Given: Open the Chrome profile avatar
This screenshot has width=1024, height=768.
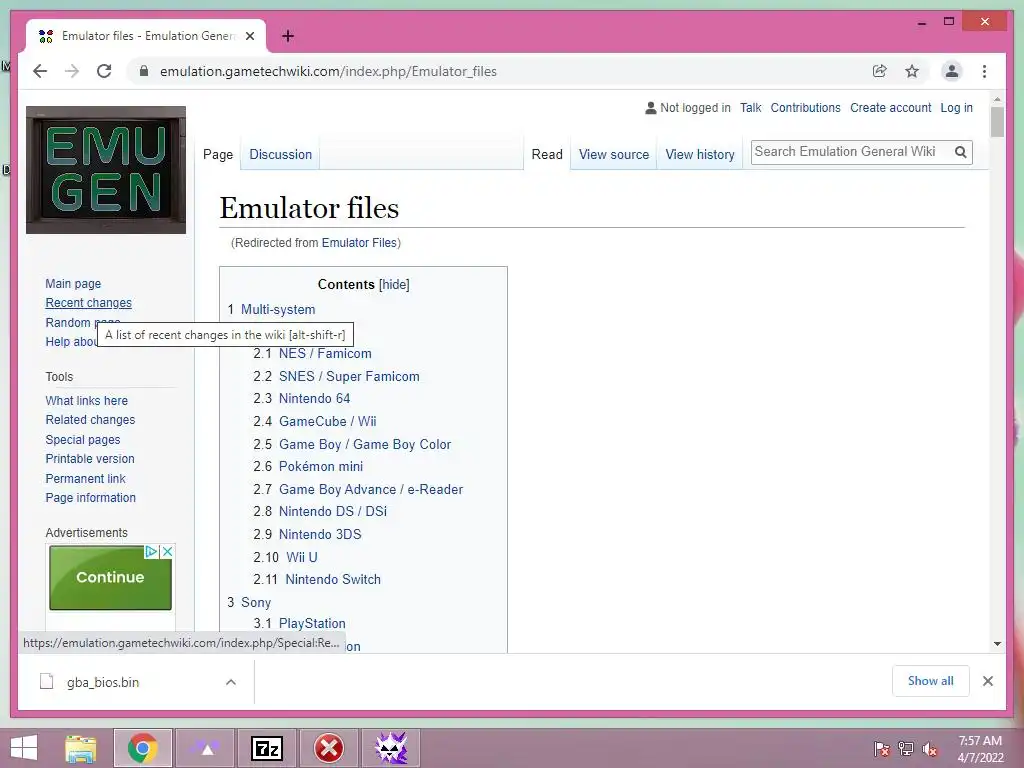Looking at the screenshot, I should [x=952, y=71].
